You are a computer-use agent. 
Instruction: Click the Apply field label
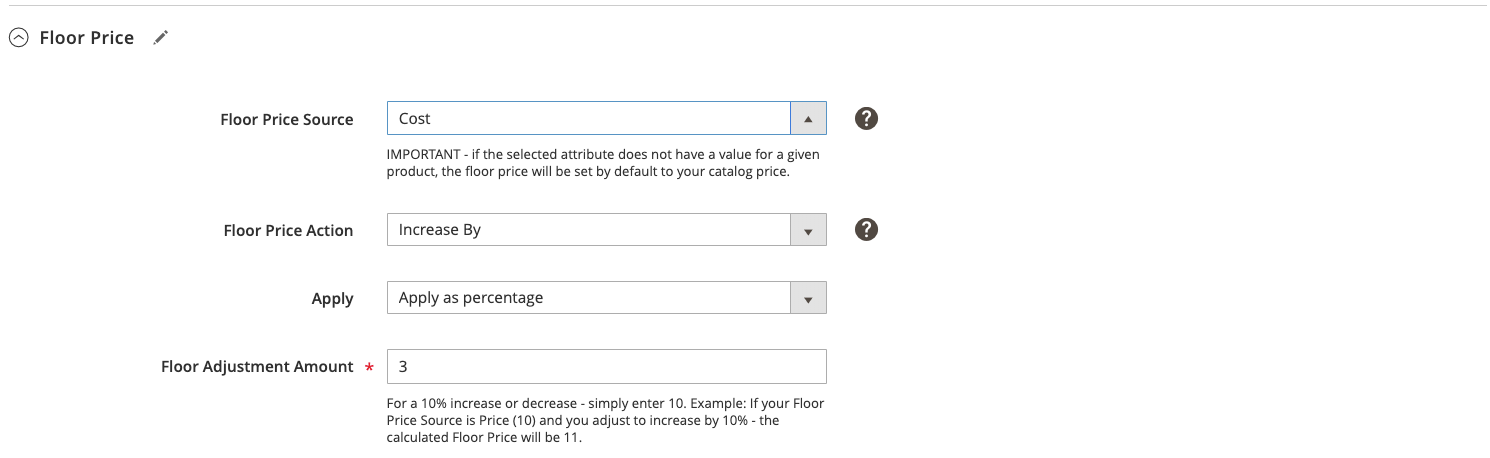coord(333,299)
